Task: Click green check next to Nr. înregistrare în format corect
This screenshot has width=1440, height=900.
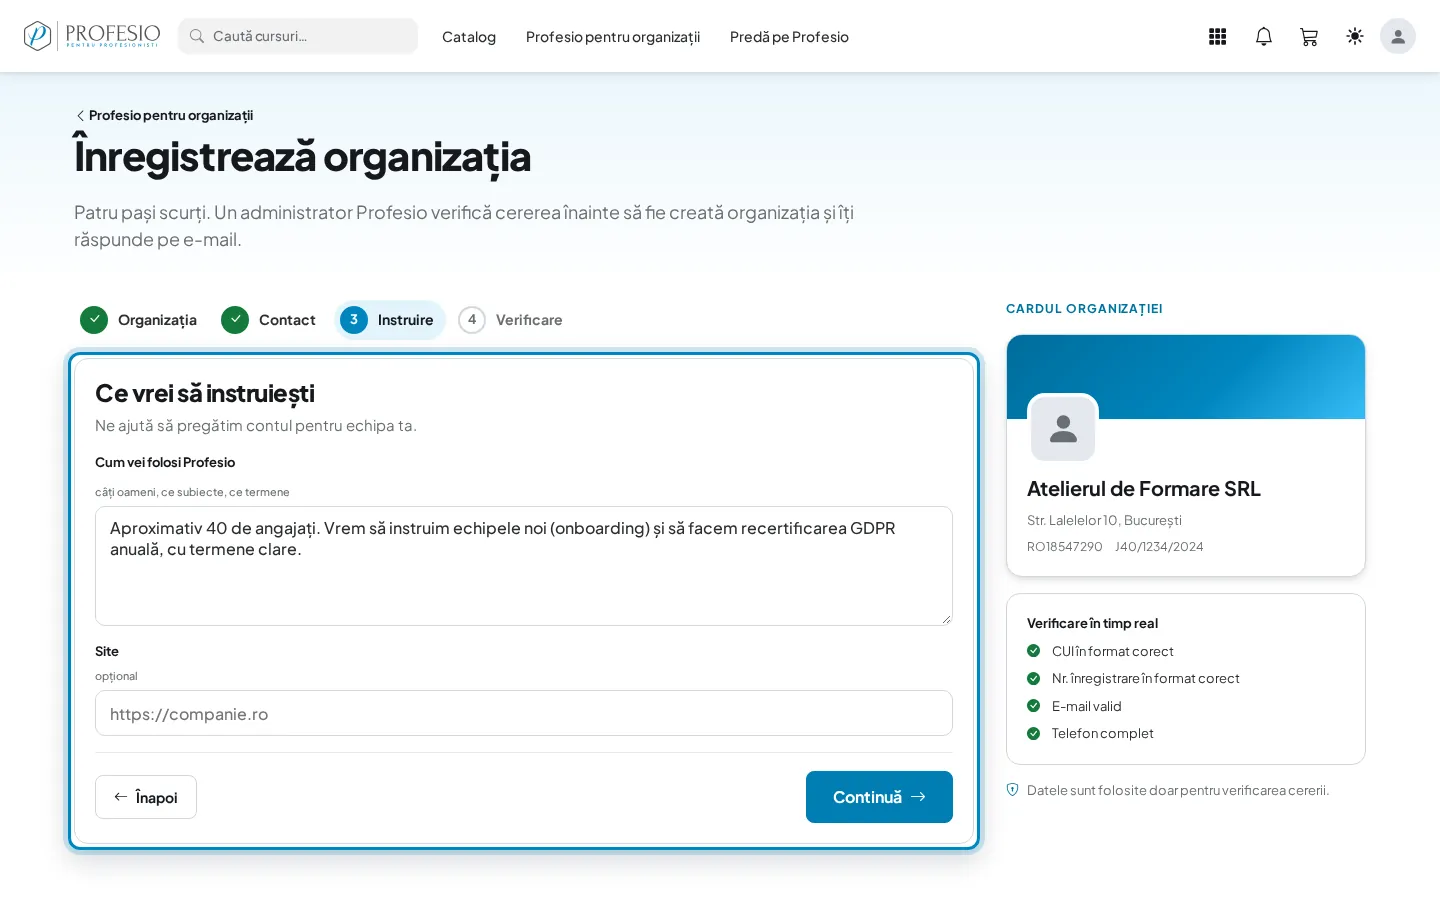Action: click(x=1034, y=678)
